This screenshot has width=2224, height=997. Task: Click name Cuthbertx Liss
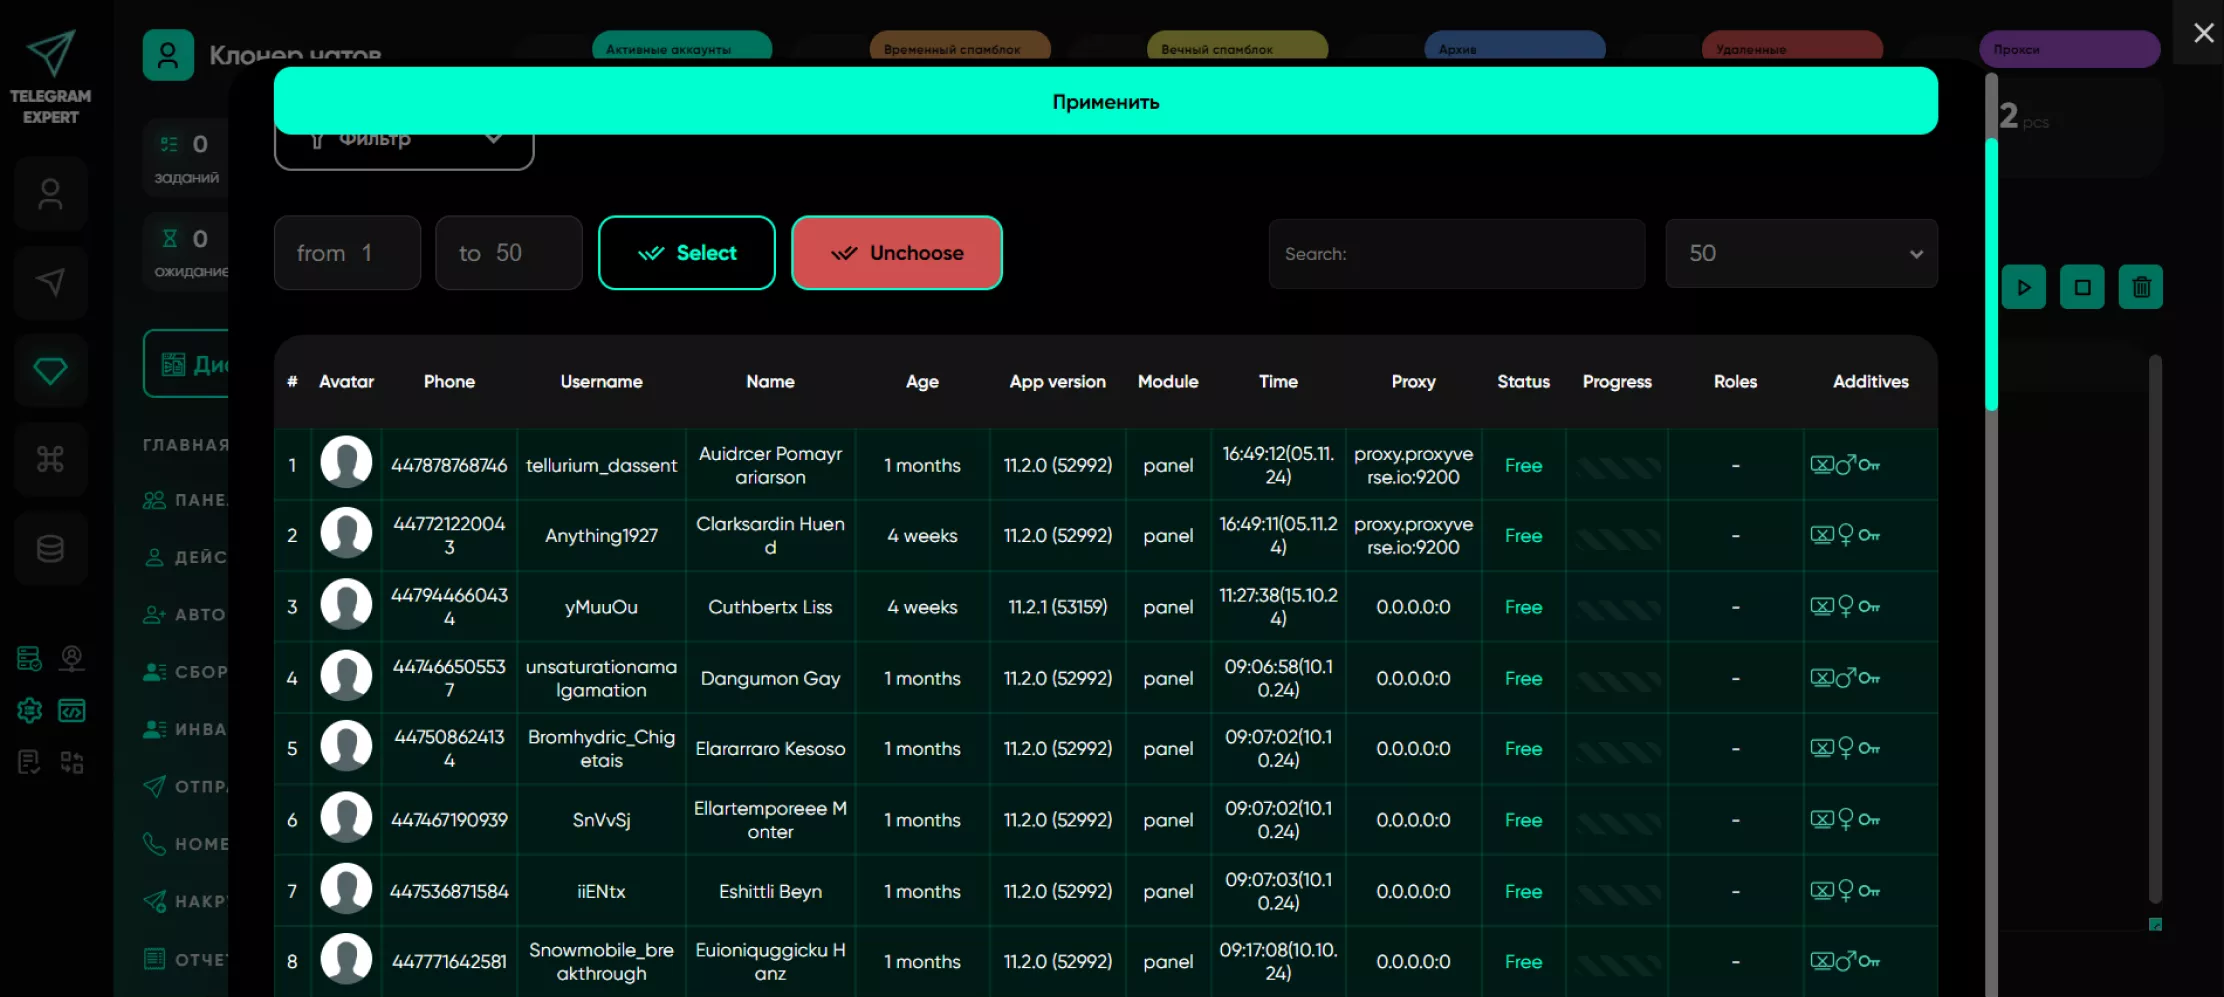click(770, 607)
